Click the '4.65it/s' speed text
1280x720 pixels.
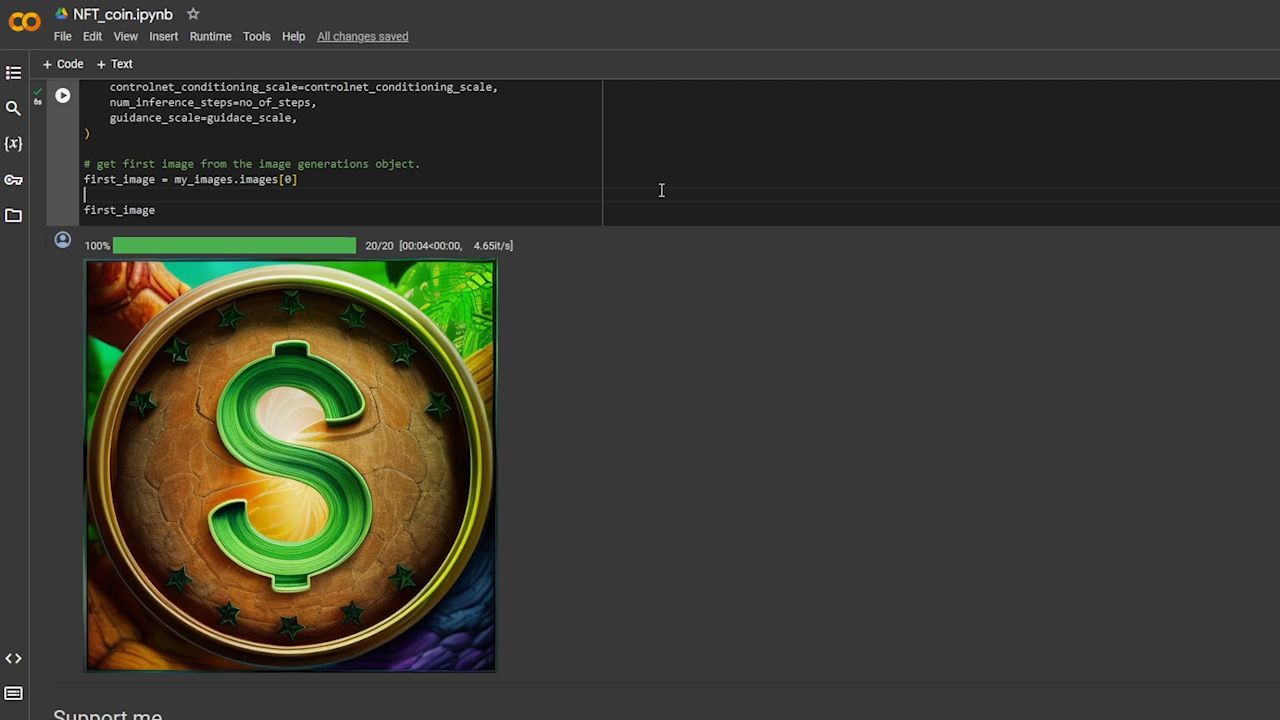(493, 245)
